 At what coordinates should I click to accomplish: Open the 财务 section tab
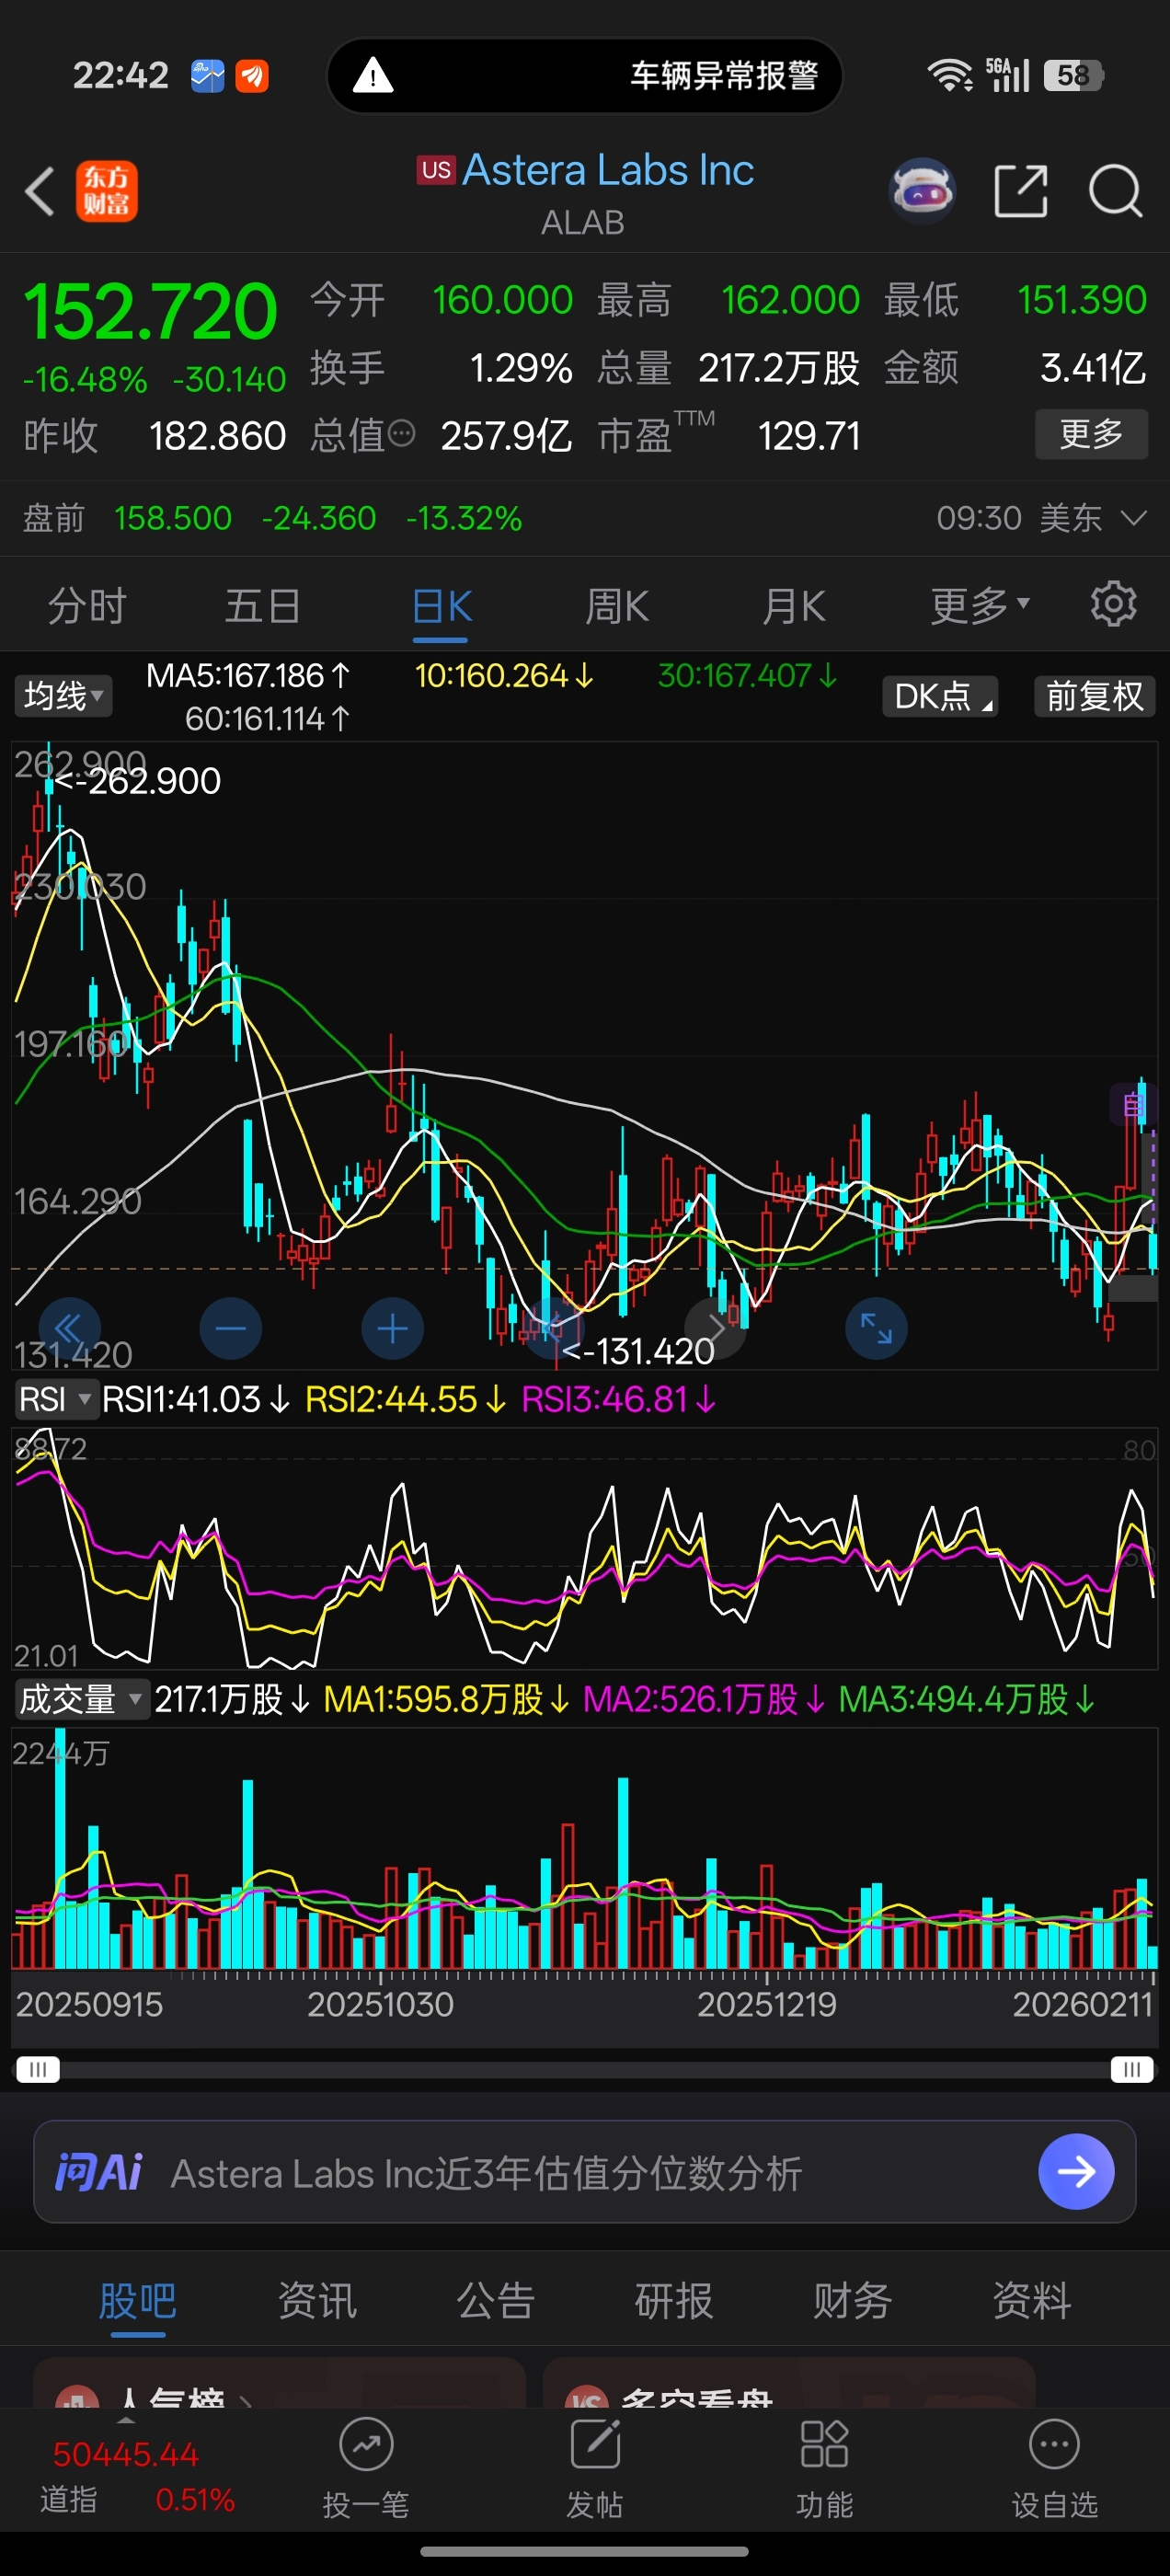[x=853, y=2300]
